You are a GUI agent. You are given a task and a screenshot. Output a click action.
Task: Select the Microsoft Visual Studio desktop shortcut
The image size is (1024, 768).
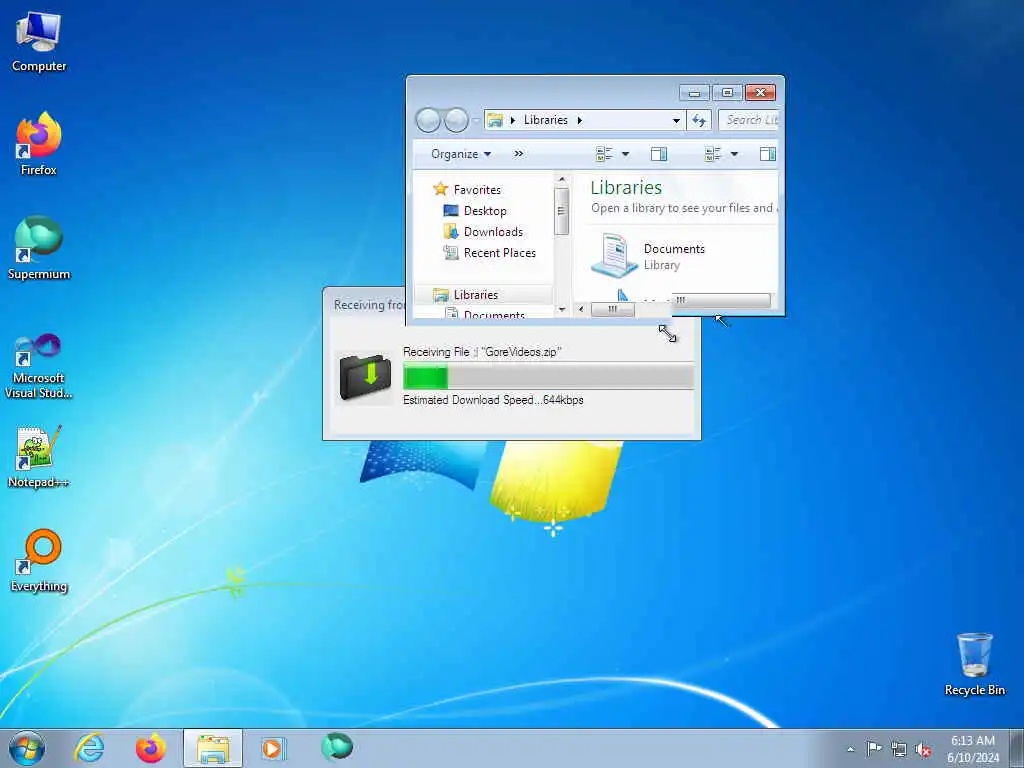pyautogui.click(x=39, y=366)
